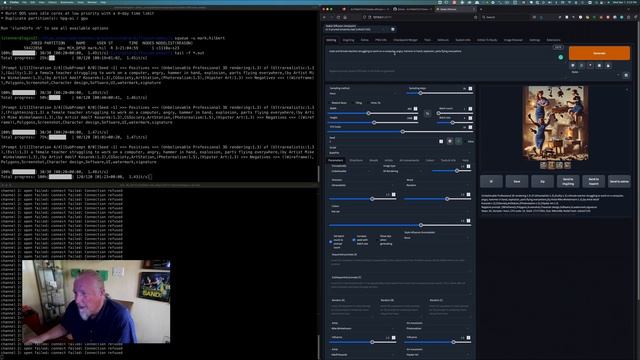Image resolution: width=640 pixels, height=360 pixels.
Task: Open the Script dropdown
Action: click(400, 153)
